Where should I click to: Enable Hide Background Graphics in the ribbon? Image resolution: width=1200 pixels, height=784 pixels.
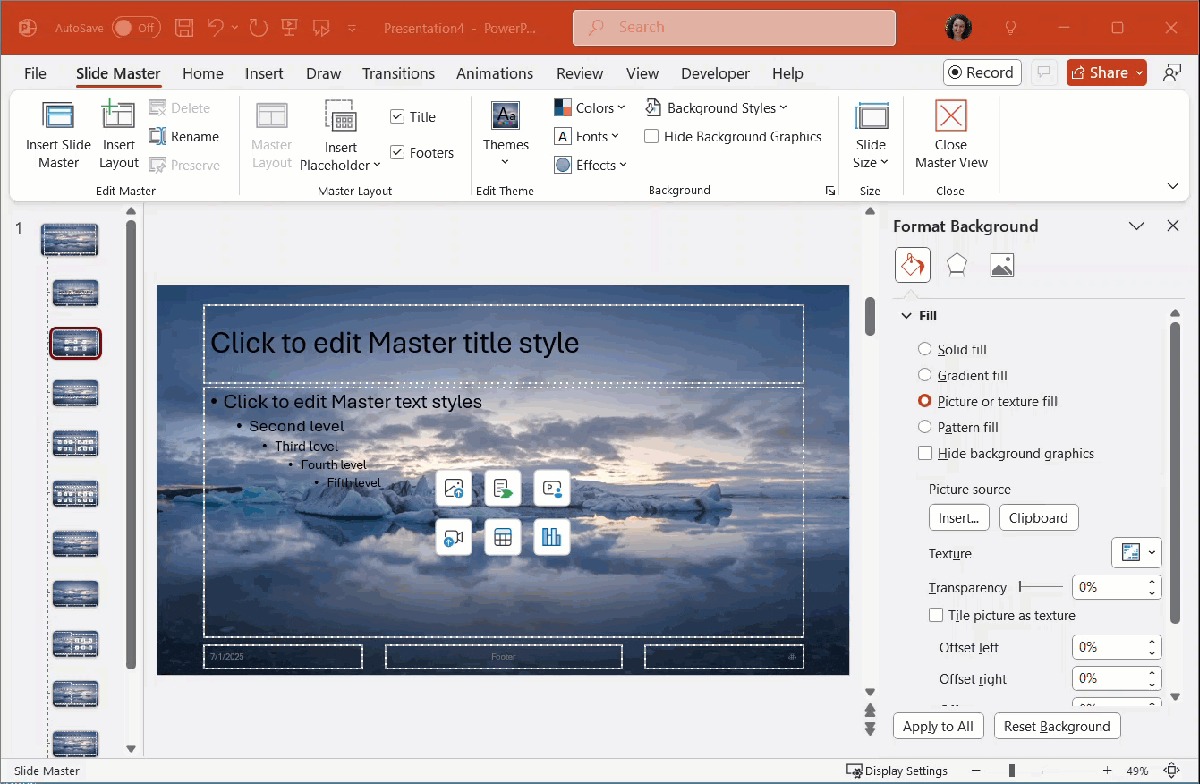(x=652, y=137)
